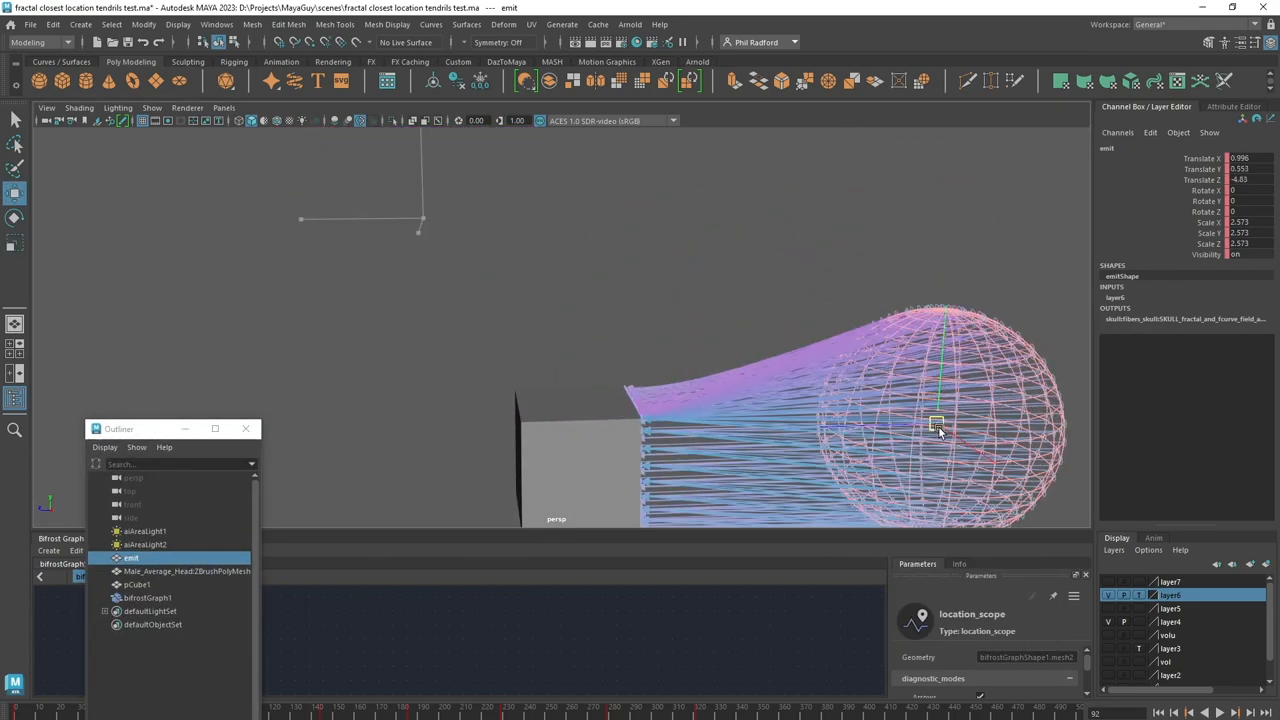Activate the Select tool arrow in toolbox
The image size is (1280, 720).
15,118
